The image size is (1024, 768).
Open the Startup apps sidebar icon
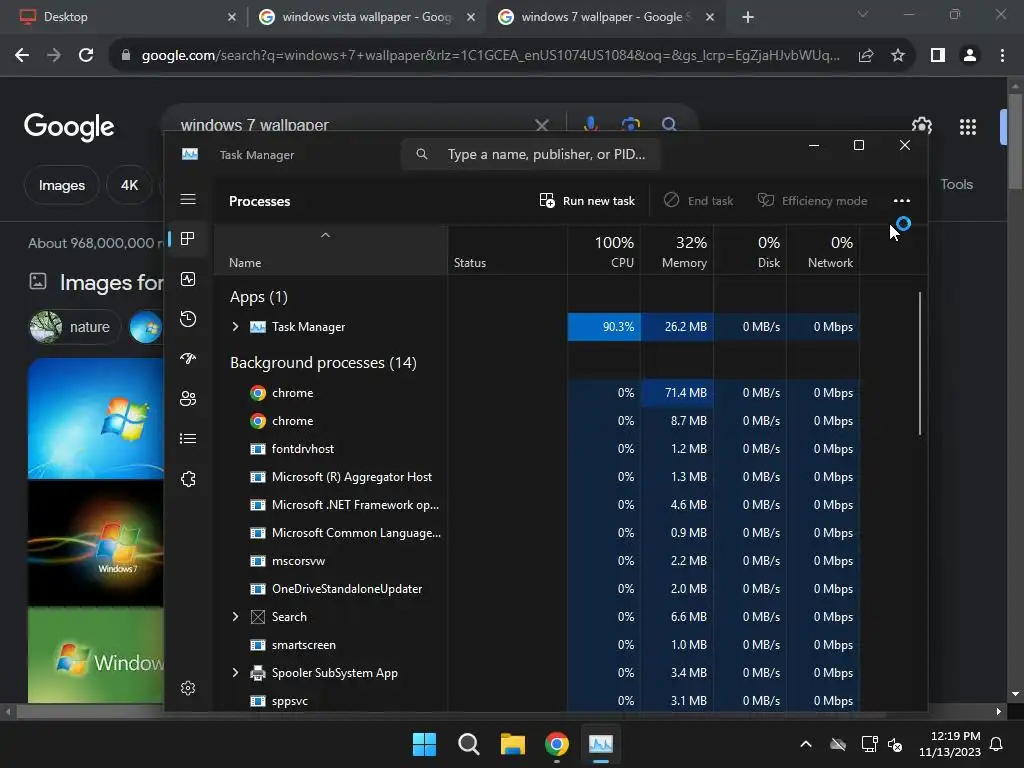tap(188, 359)
